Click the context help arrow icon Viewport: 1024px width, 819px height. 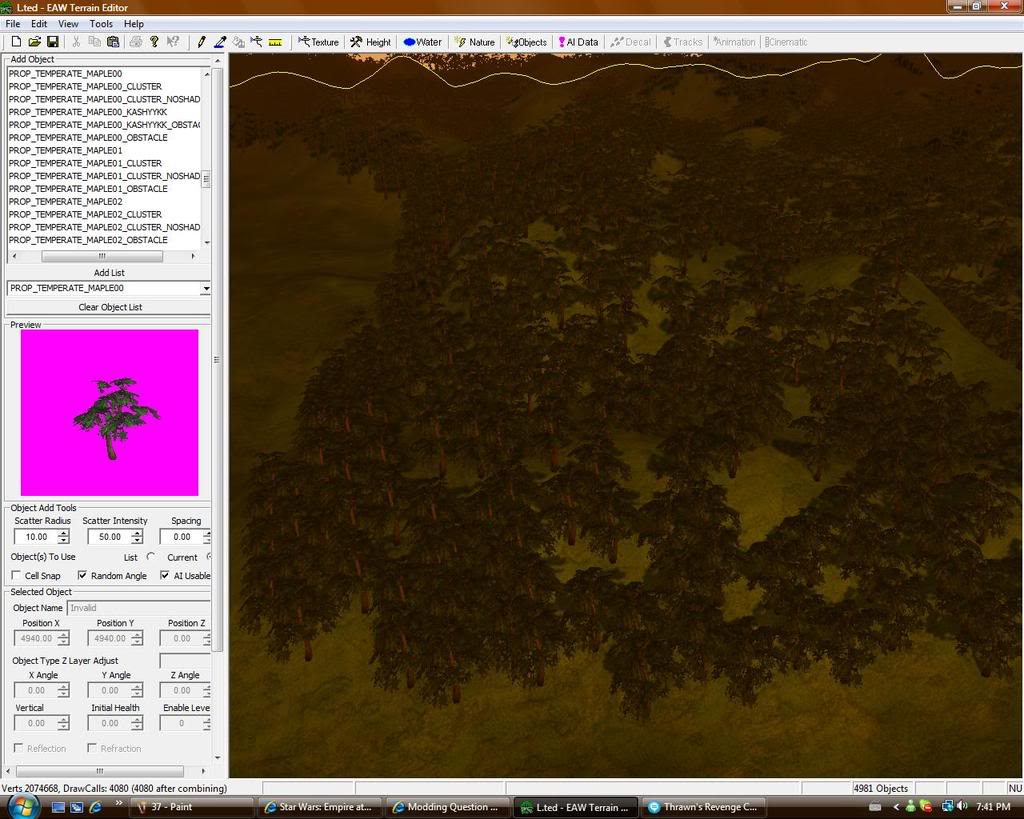point(173,42)
